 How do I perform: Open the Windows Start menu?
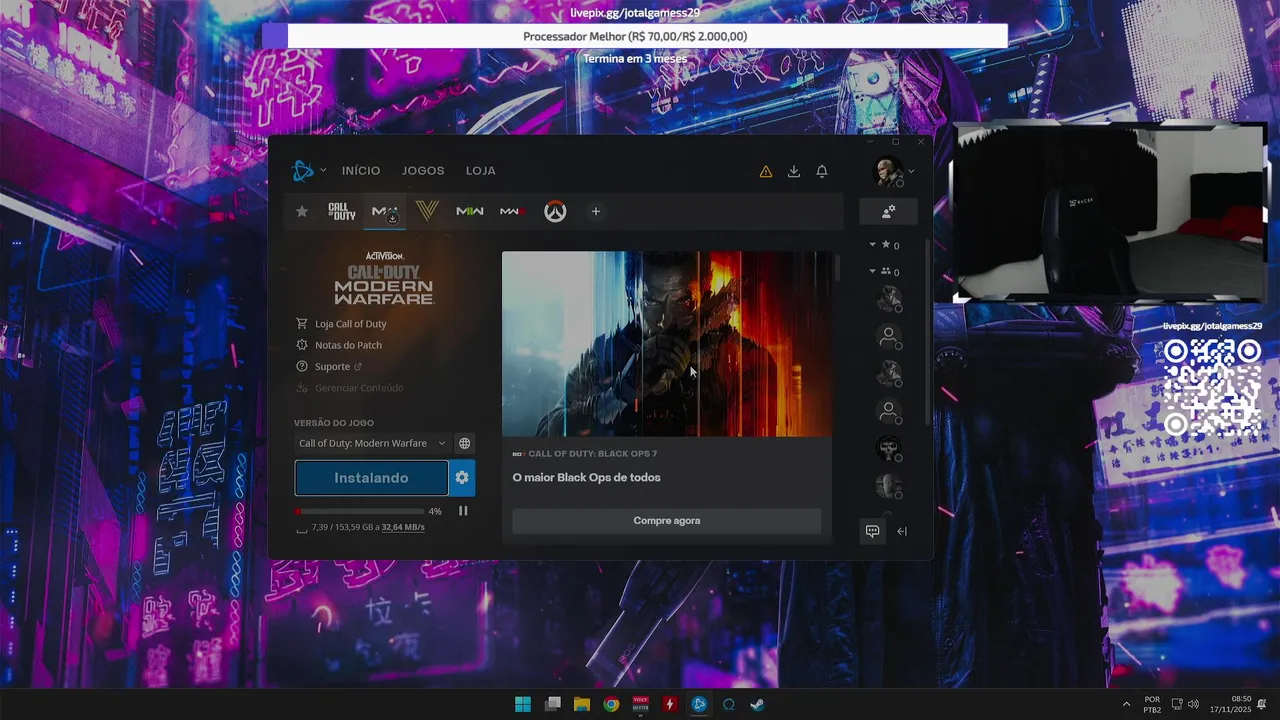click(x=523, y=704)
